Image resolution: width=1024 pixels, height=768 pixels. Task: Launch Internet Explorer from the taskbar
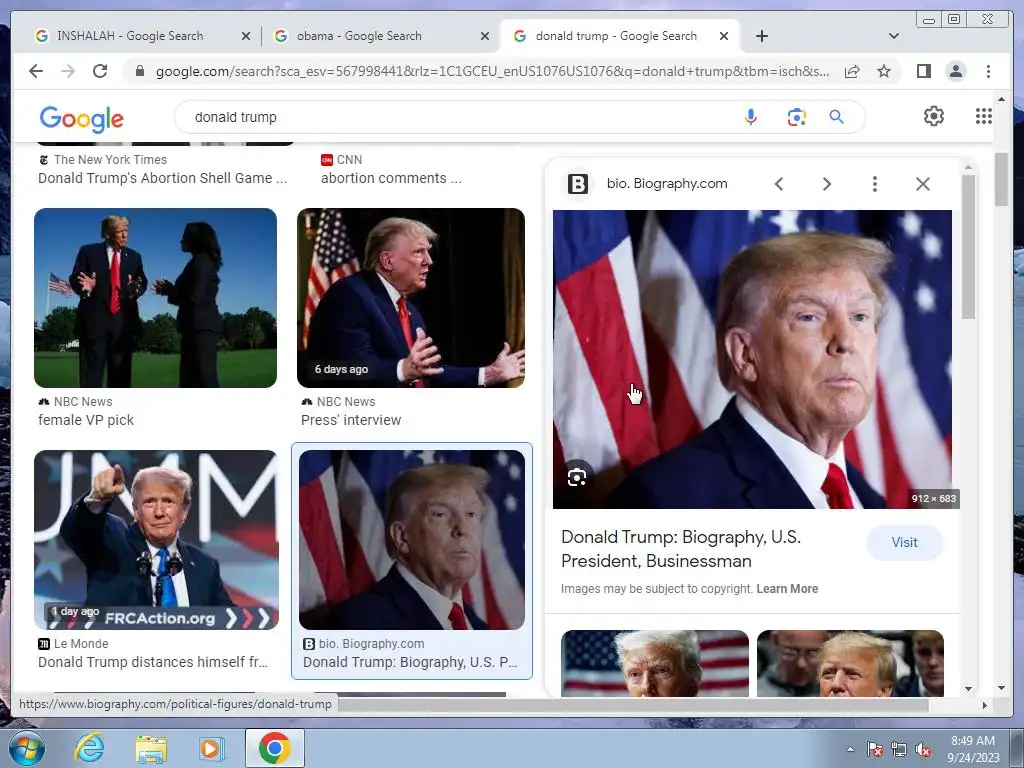[x=89, y=748]
